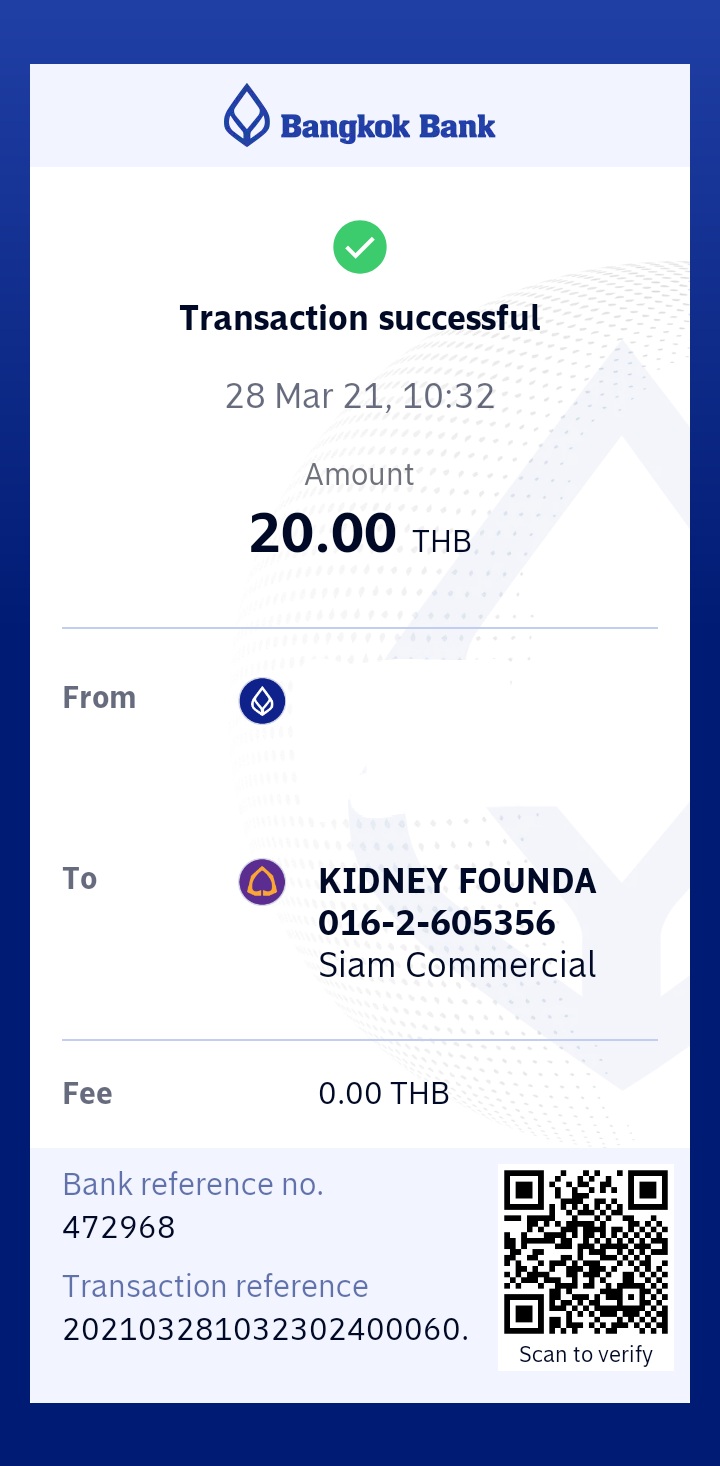Click the Bangkok Bank logo emblem in header
Image resolution: width=720 pixels, height=1466 pixels.
pyautogui.click(x=246, y=116)
